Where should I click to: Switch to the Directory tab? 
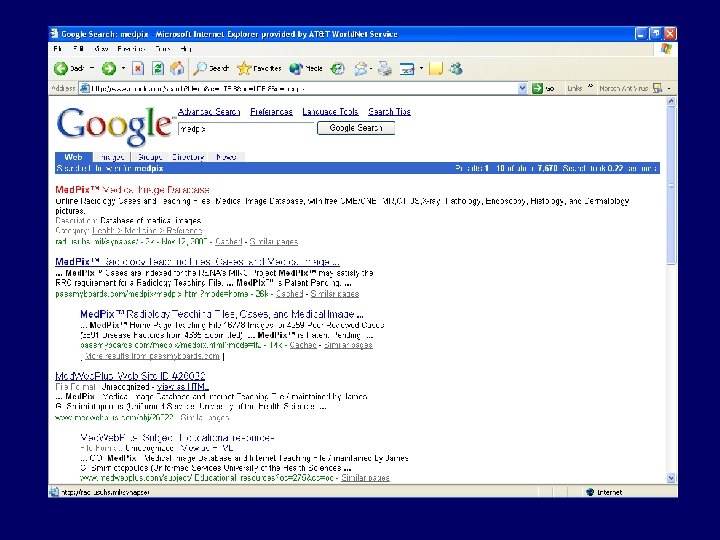pos(188,157)
